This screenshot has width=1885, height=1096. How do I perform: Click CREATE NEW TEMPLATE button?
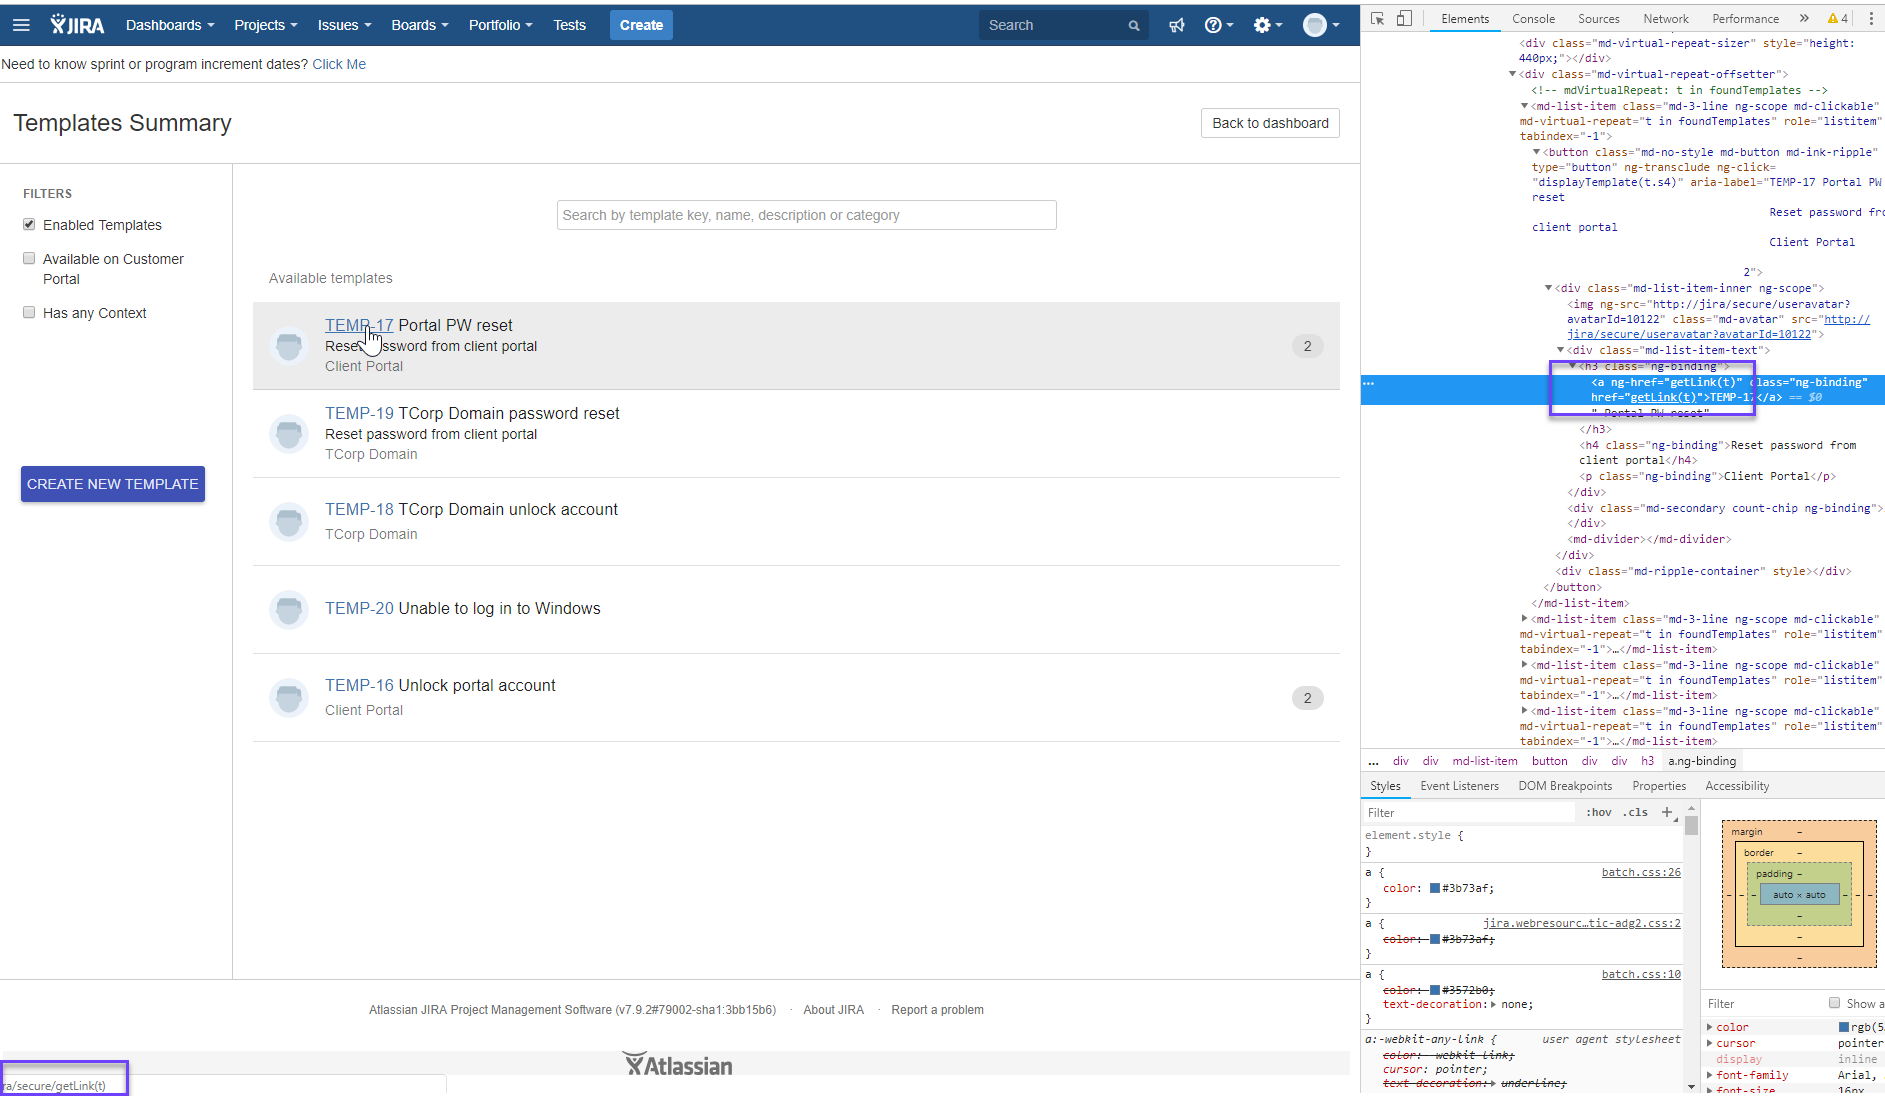click(x=113, y=484)
